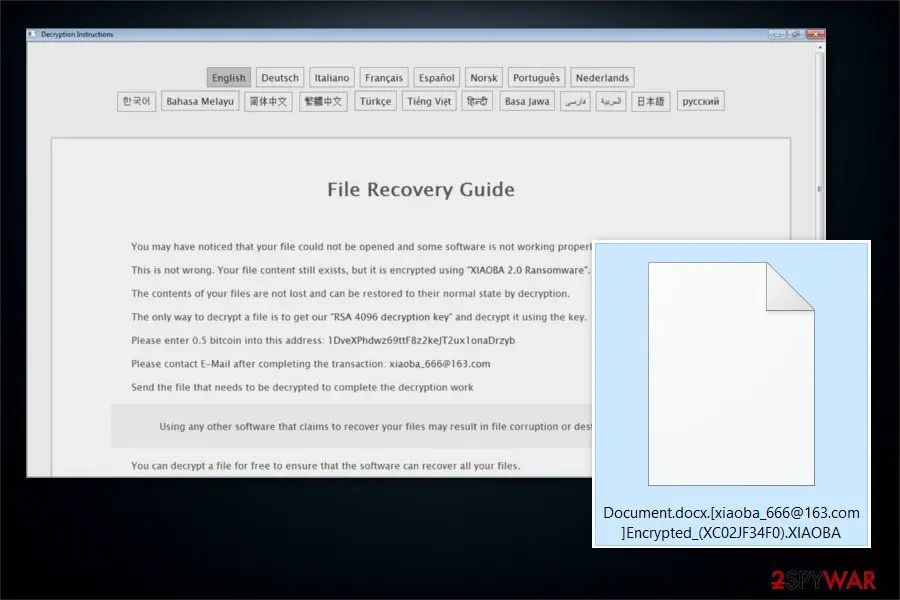900x600 pixels.
Task: Maximize the Decryption Instructions window
Action: tap(796, 34)
